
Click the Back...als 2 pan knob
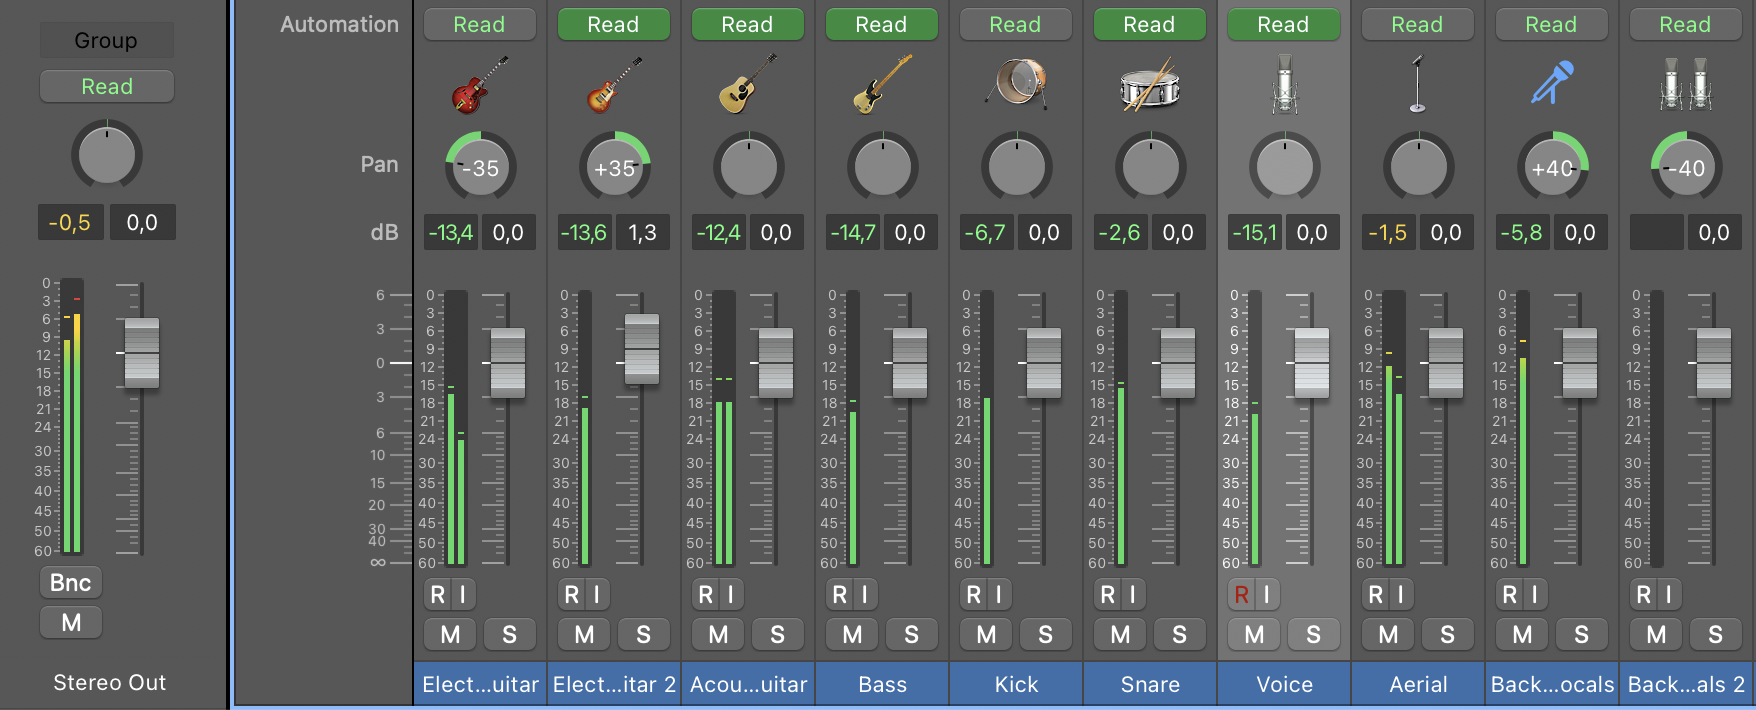1685,168
